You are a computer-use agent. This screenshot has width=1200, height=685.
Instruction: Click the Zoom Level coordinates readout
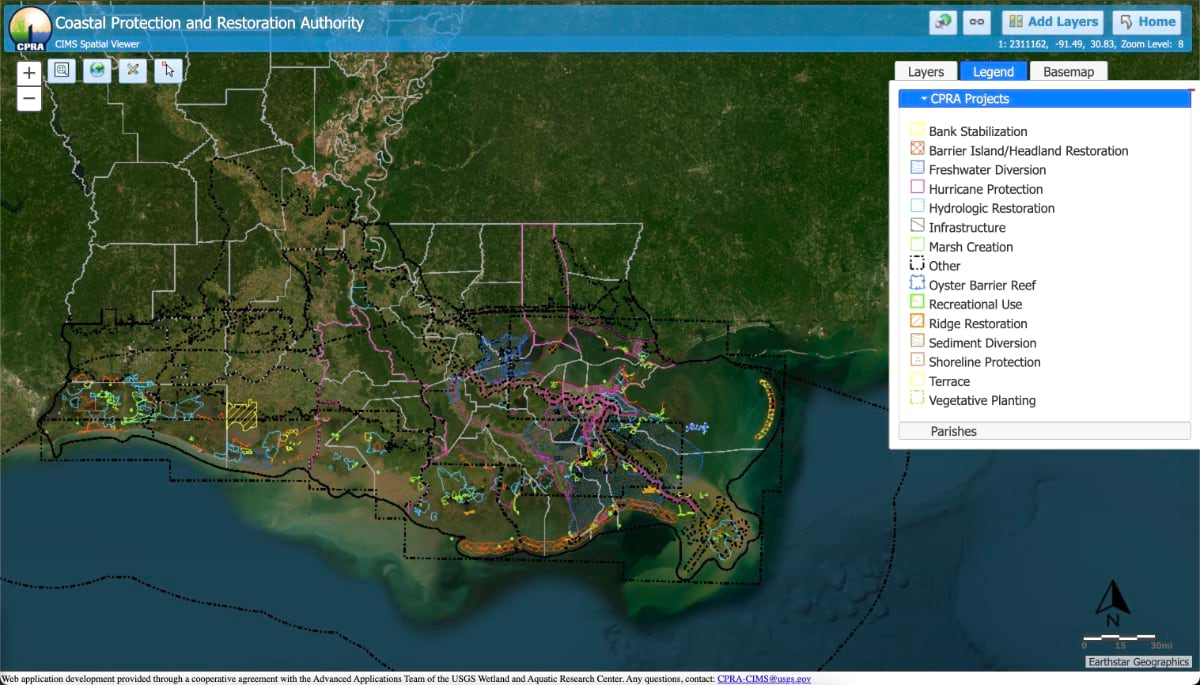(x=1091, y=44)
